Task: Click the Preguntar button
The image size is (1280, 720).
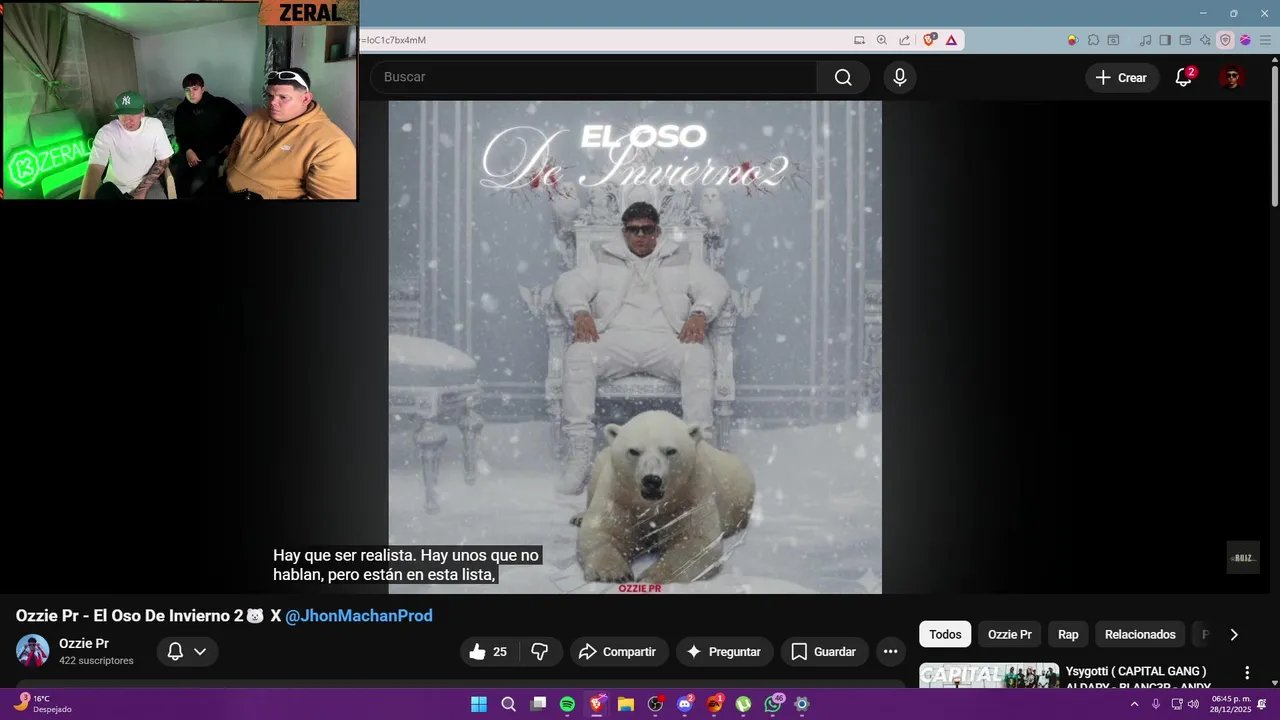Action: pos(724,652)
